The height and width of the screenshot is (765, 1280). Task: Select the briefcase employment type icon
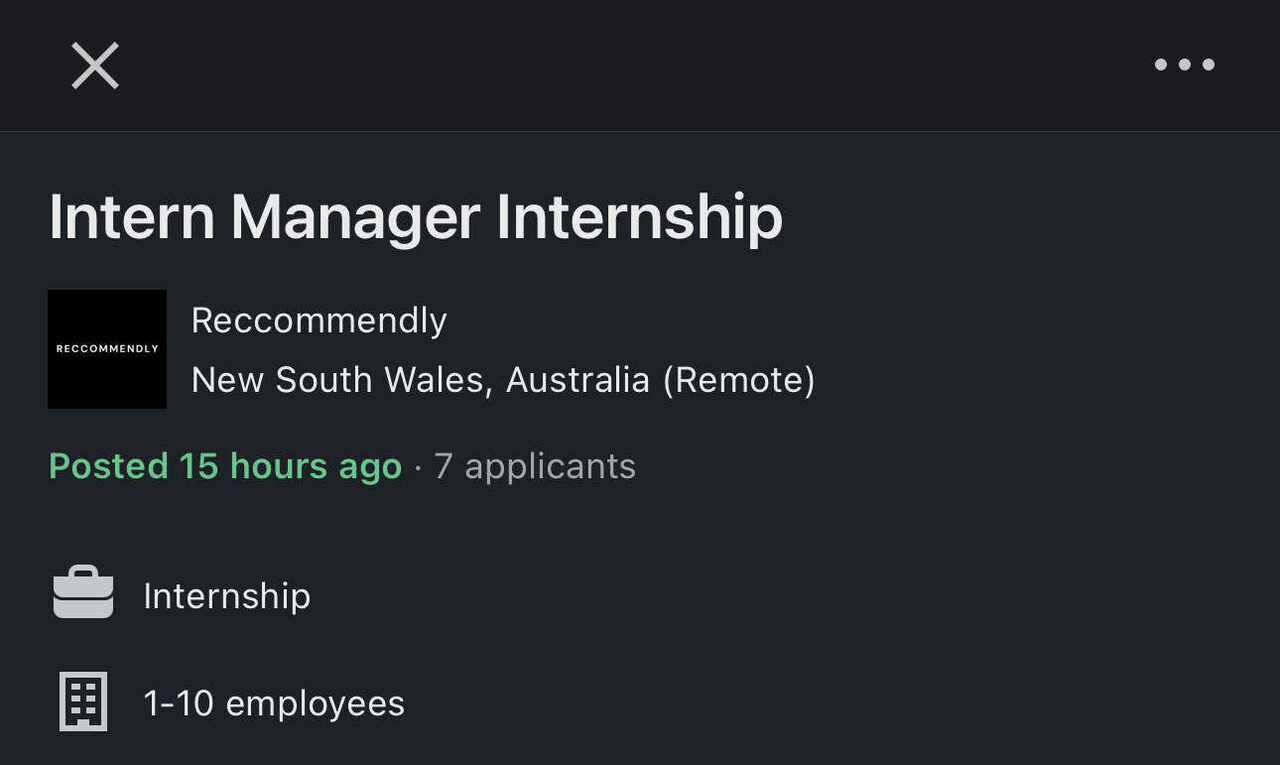coord(84,593)
